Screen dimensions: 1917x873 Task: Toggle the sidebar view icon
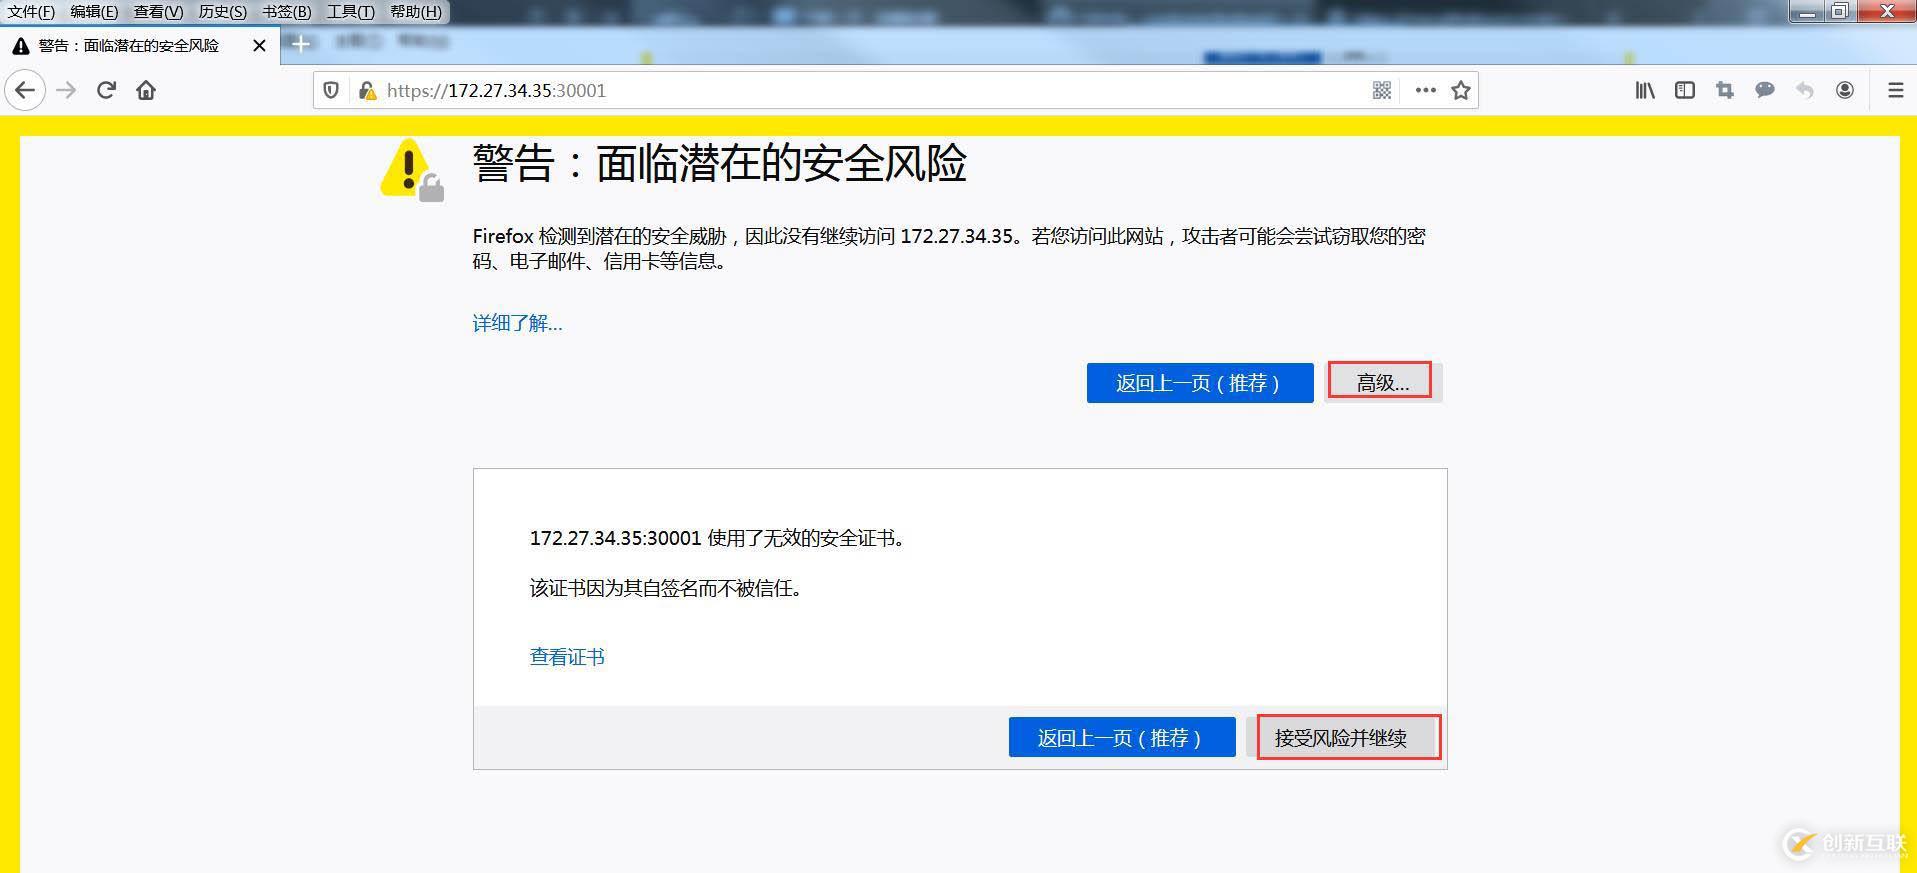point(1685,90)
